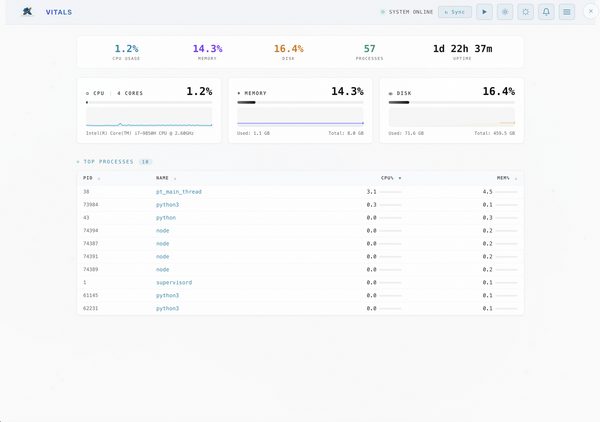Click the disk Used: 71.6 GB label
This screenshot has height=422, width=600.
click(406, 133)
